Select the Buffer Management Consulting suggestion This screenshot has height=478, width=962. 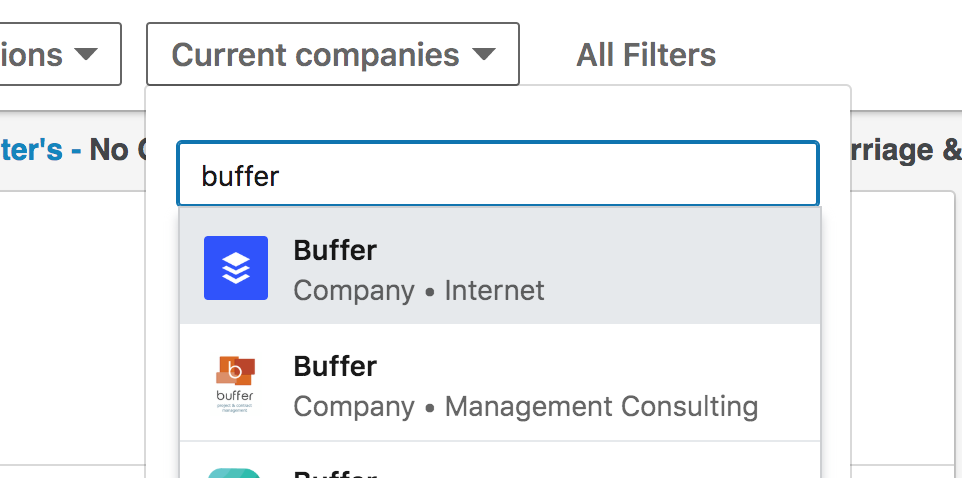499,382
